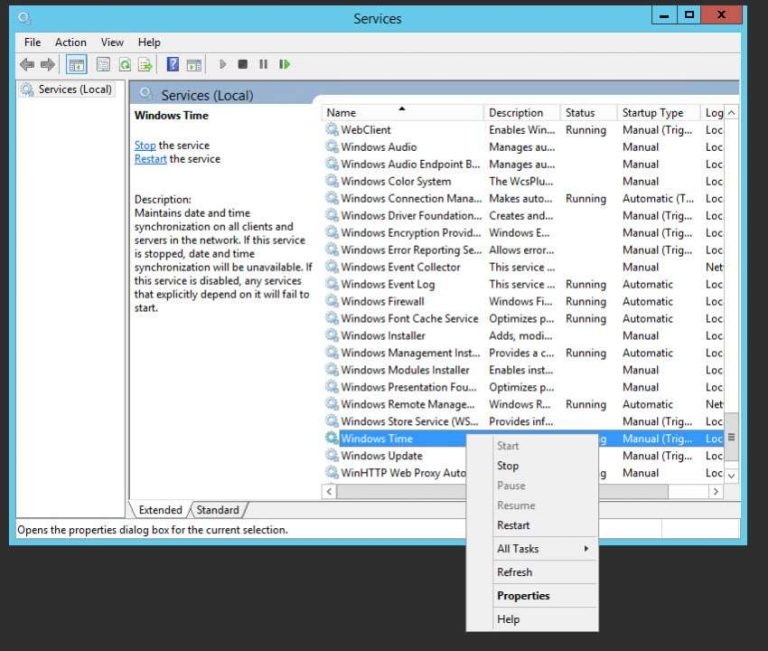Open the Action menu
Screen dimensions: 768x651
(x=71, y=42)
